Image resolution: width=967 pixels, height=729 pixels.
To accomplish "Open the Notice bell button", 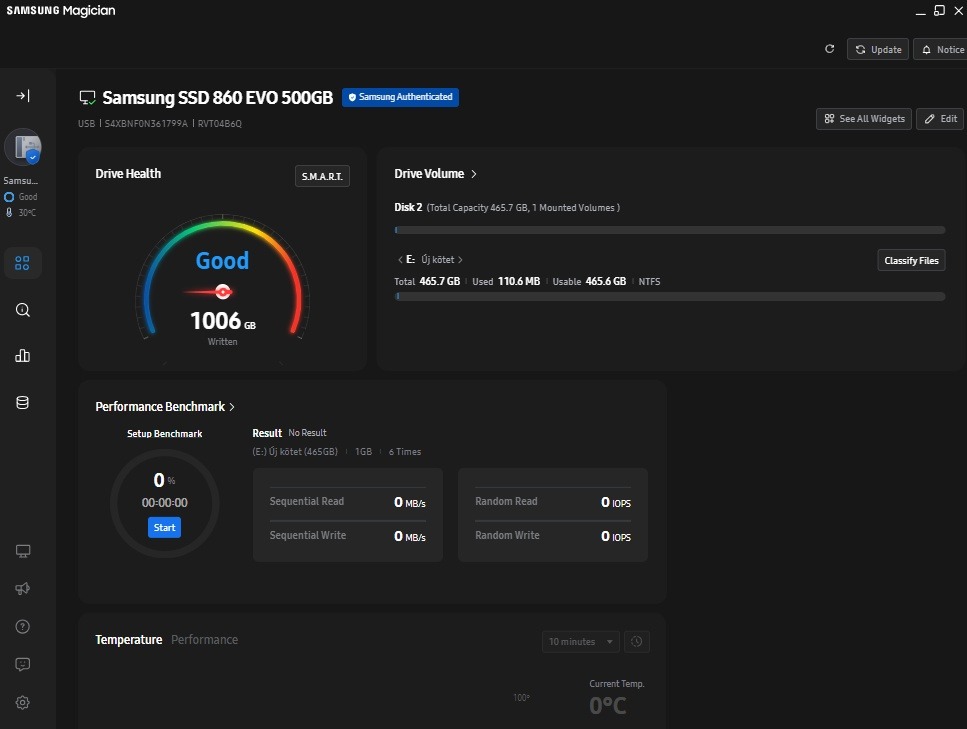I will pos(941,49).
